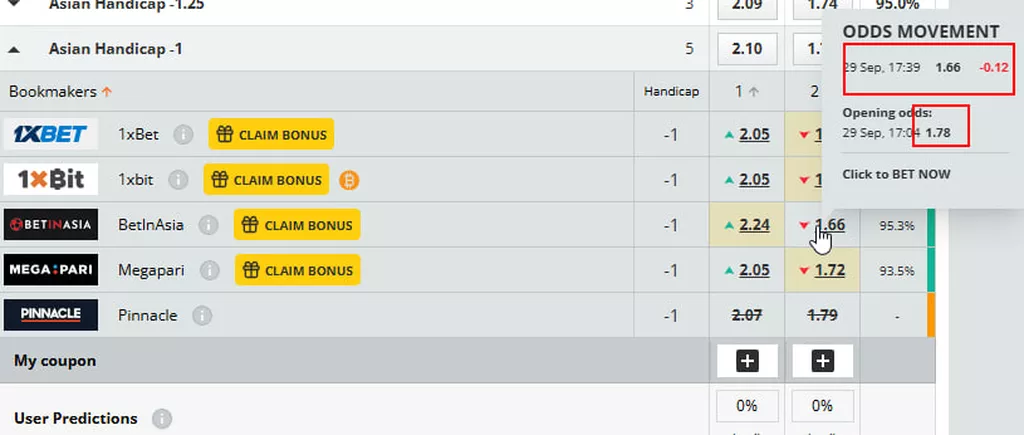
Task: Click the 1xBet bookmaker logo
Action: click(50, 134)
